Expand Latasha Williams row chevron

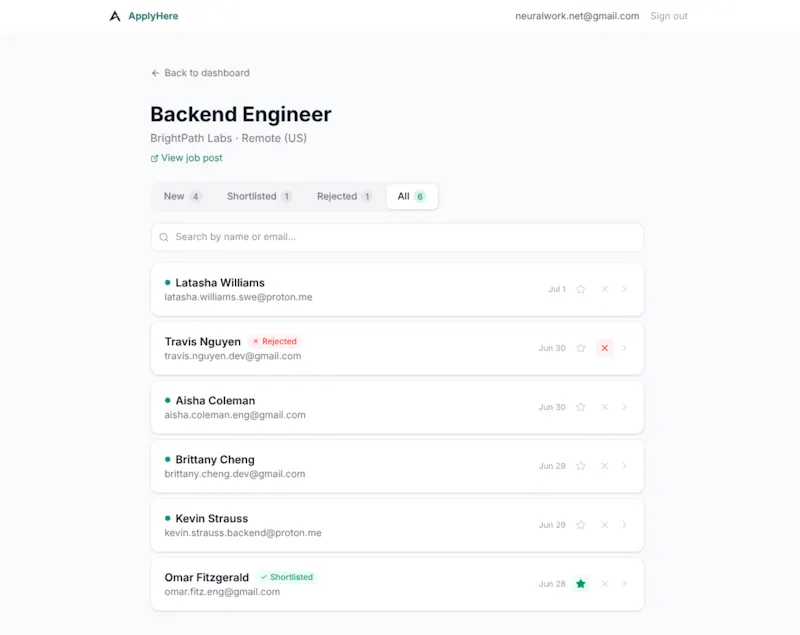pos(624,289)
